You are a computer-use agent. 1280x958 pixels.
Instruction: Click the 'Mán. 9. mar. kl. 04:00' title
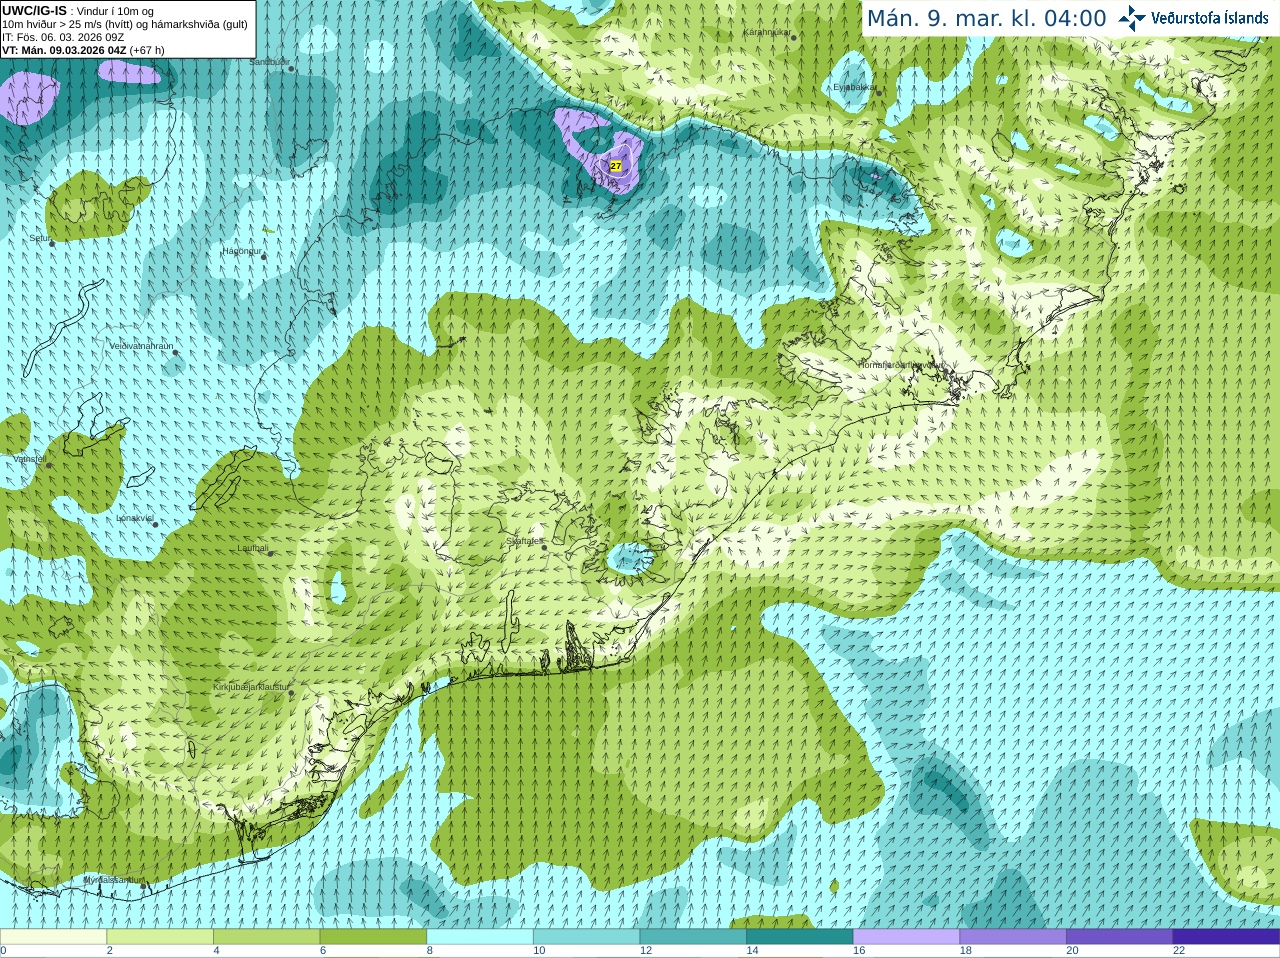pos(986,18)
